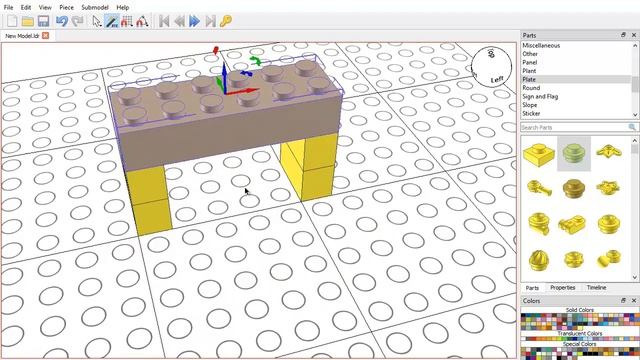Open the Piece menu
This screenshot has width=640, height=360.
(x=67, y=7)
